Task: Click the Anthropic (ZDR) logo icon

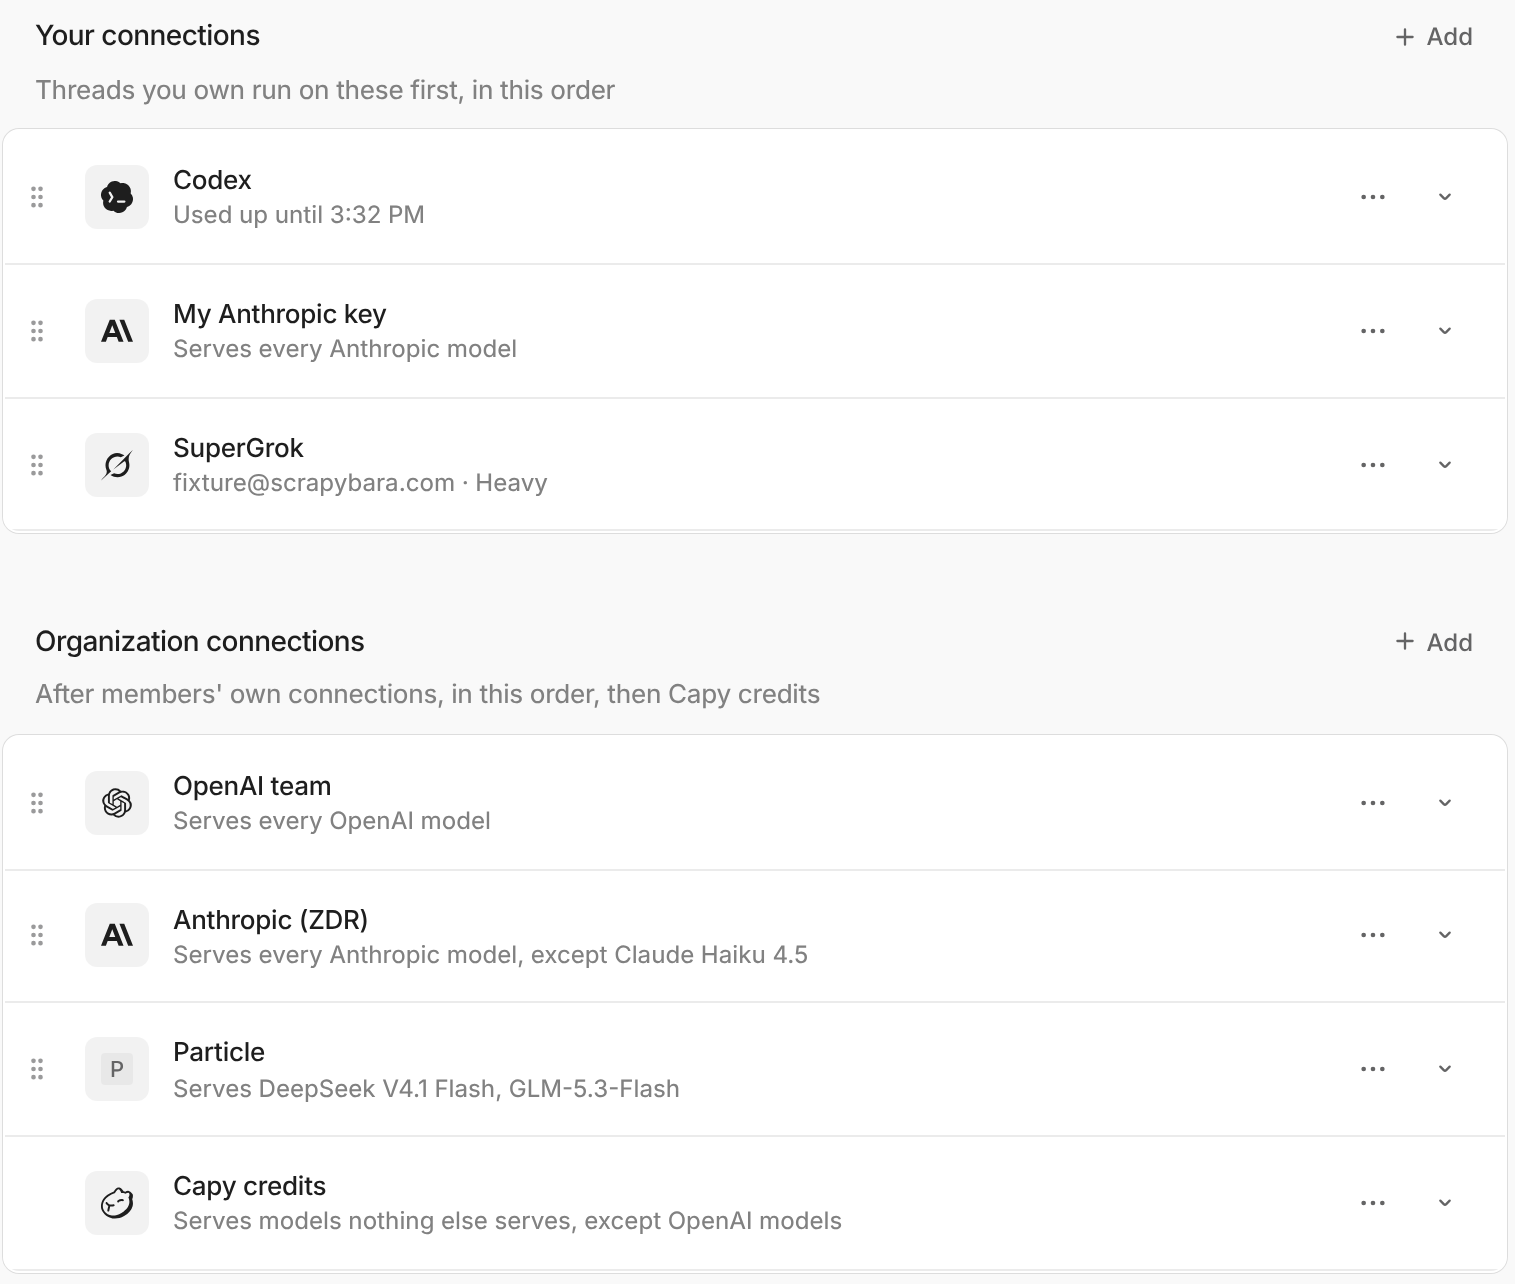Action: (x=117, y=935)
